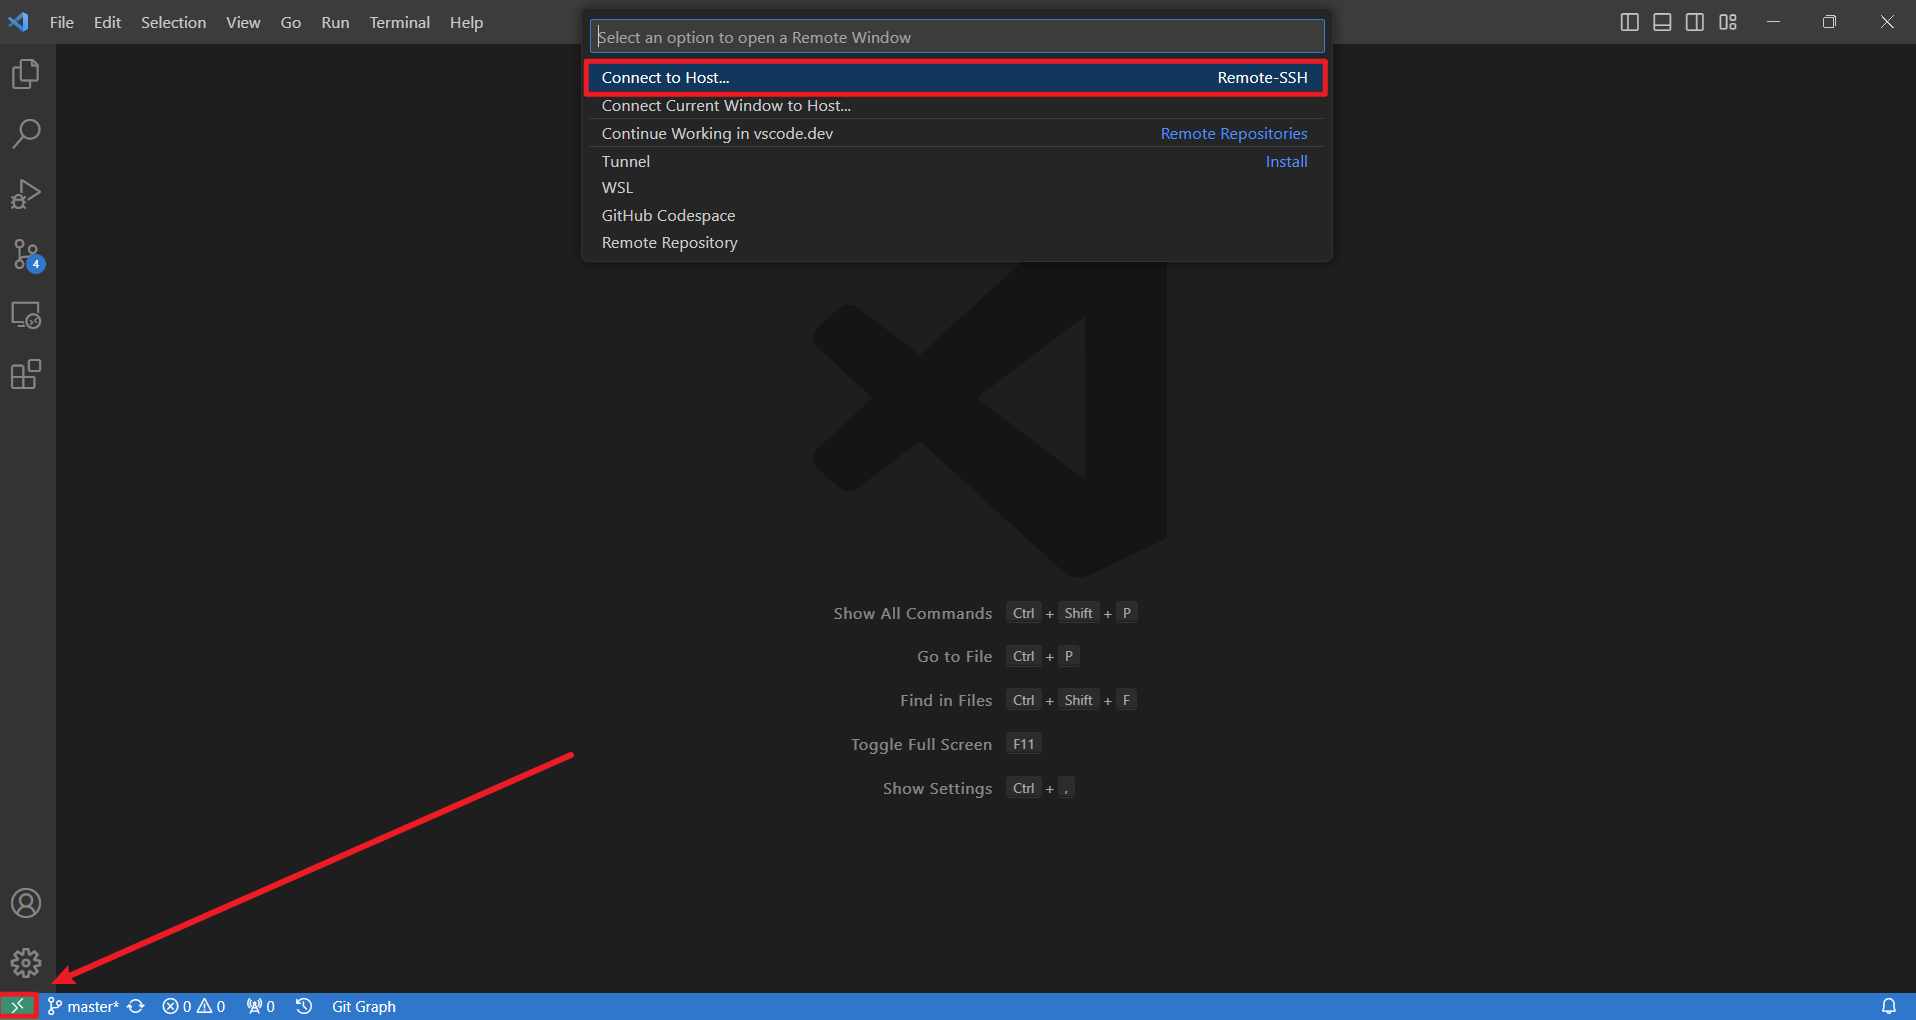Minimize the VS Code window
1916x1020 pixels.
[x=1773, y=22]
